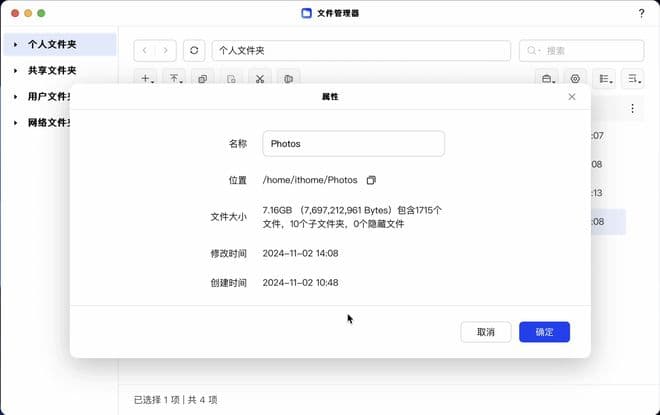Open the list view mode dropdown

click(x=604, y=78)
